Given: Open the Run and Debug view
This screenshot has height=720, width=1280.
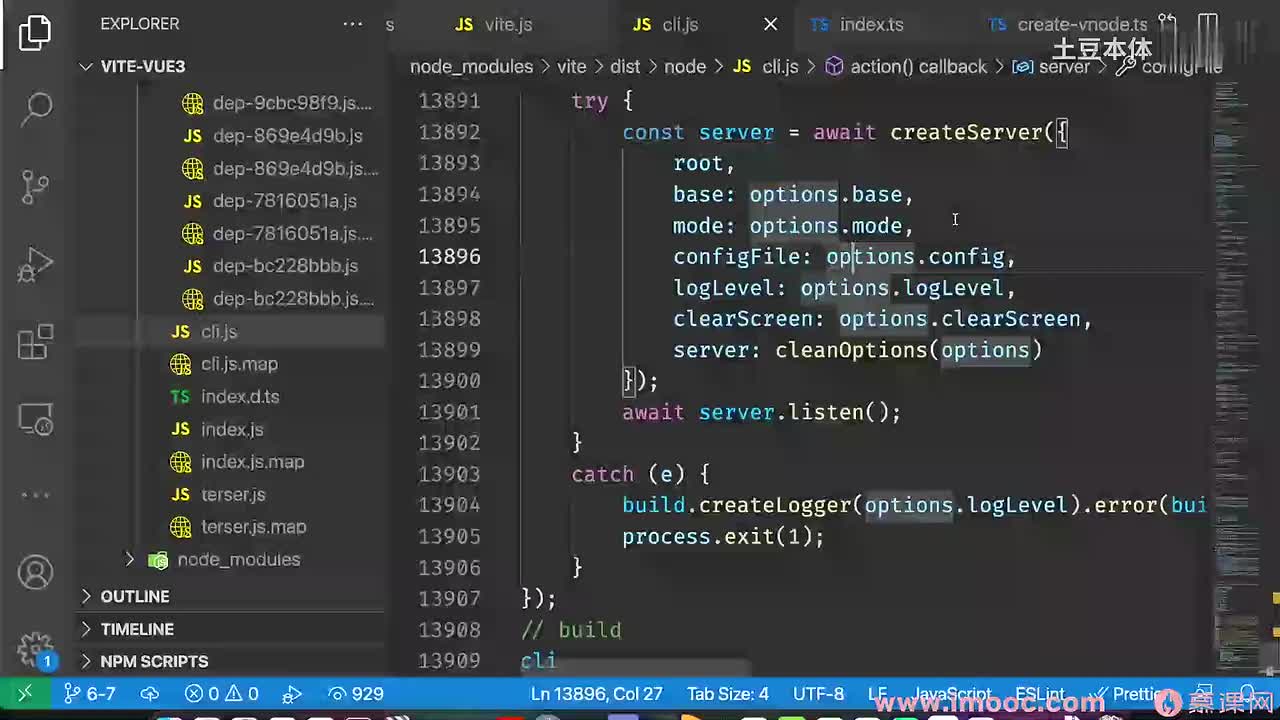Looking at the screenshot, I should 36,264.
